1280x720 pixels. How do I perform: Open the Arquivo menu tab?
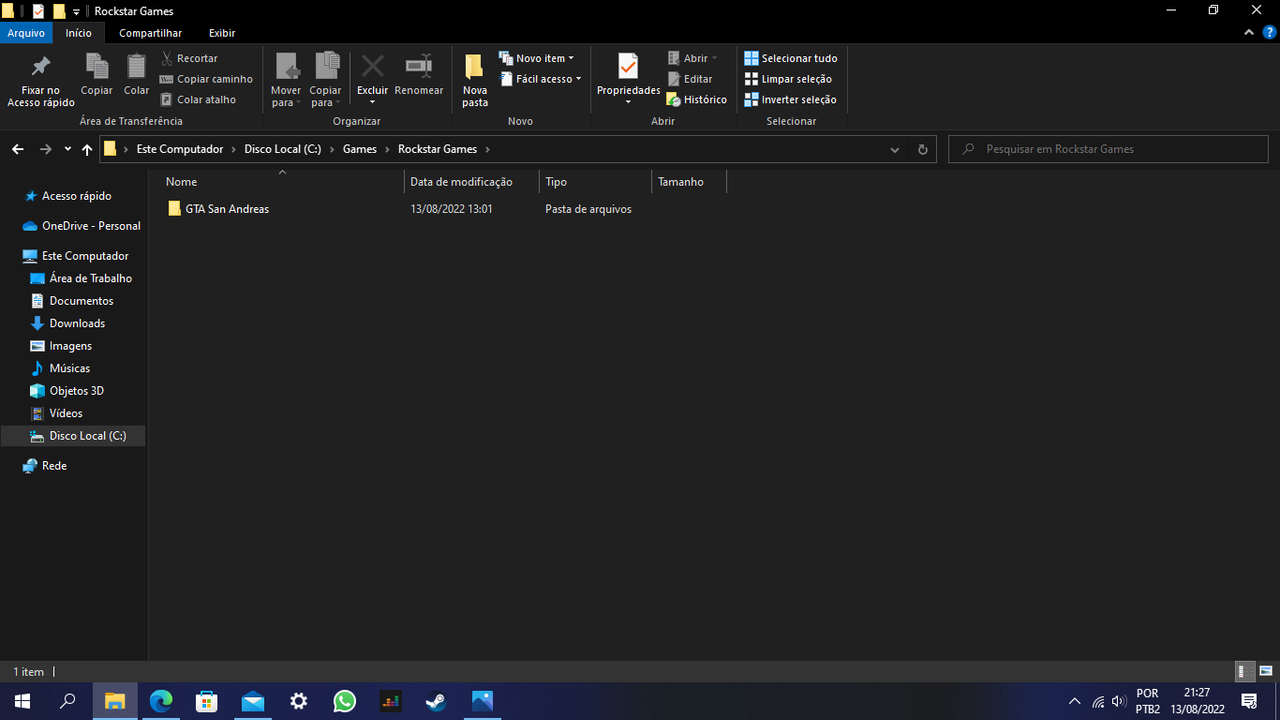point(26,33)
